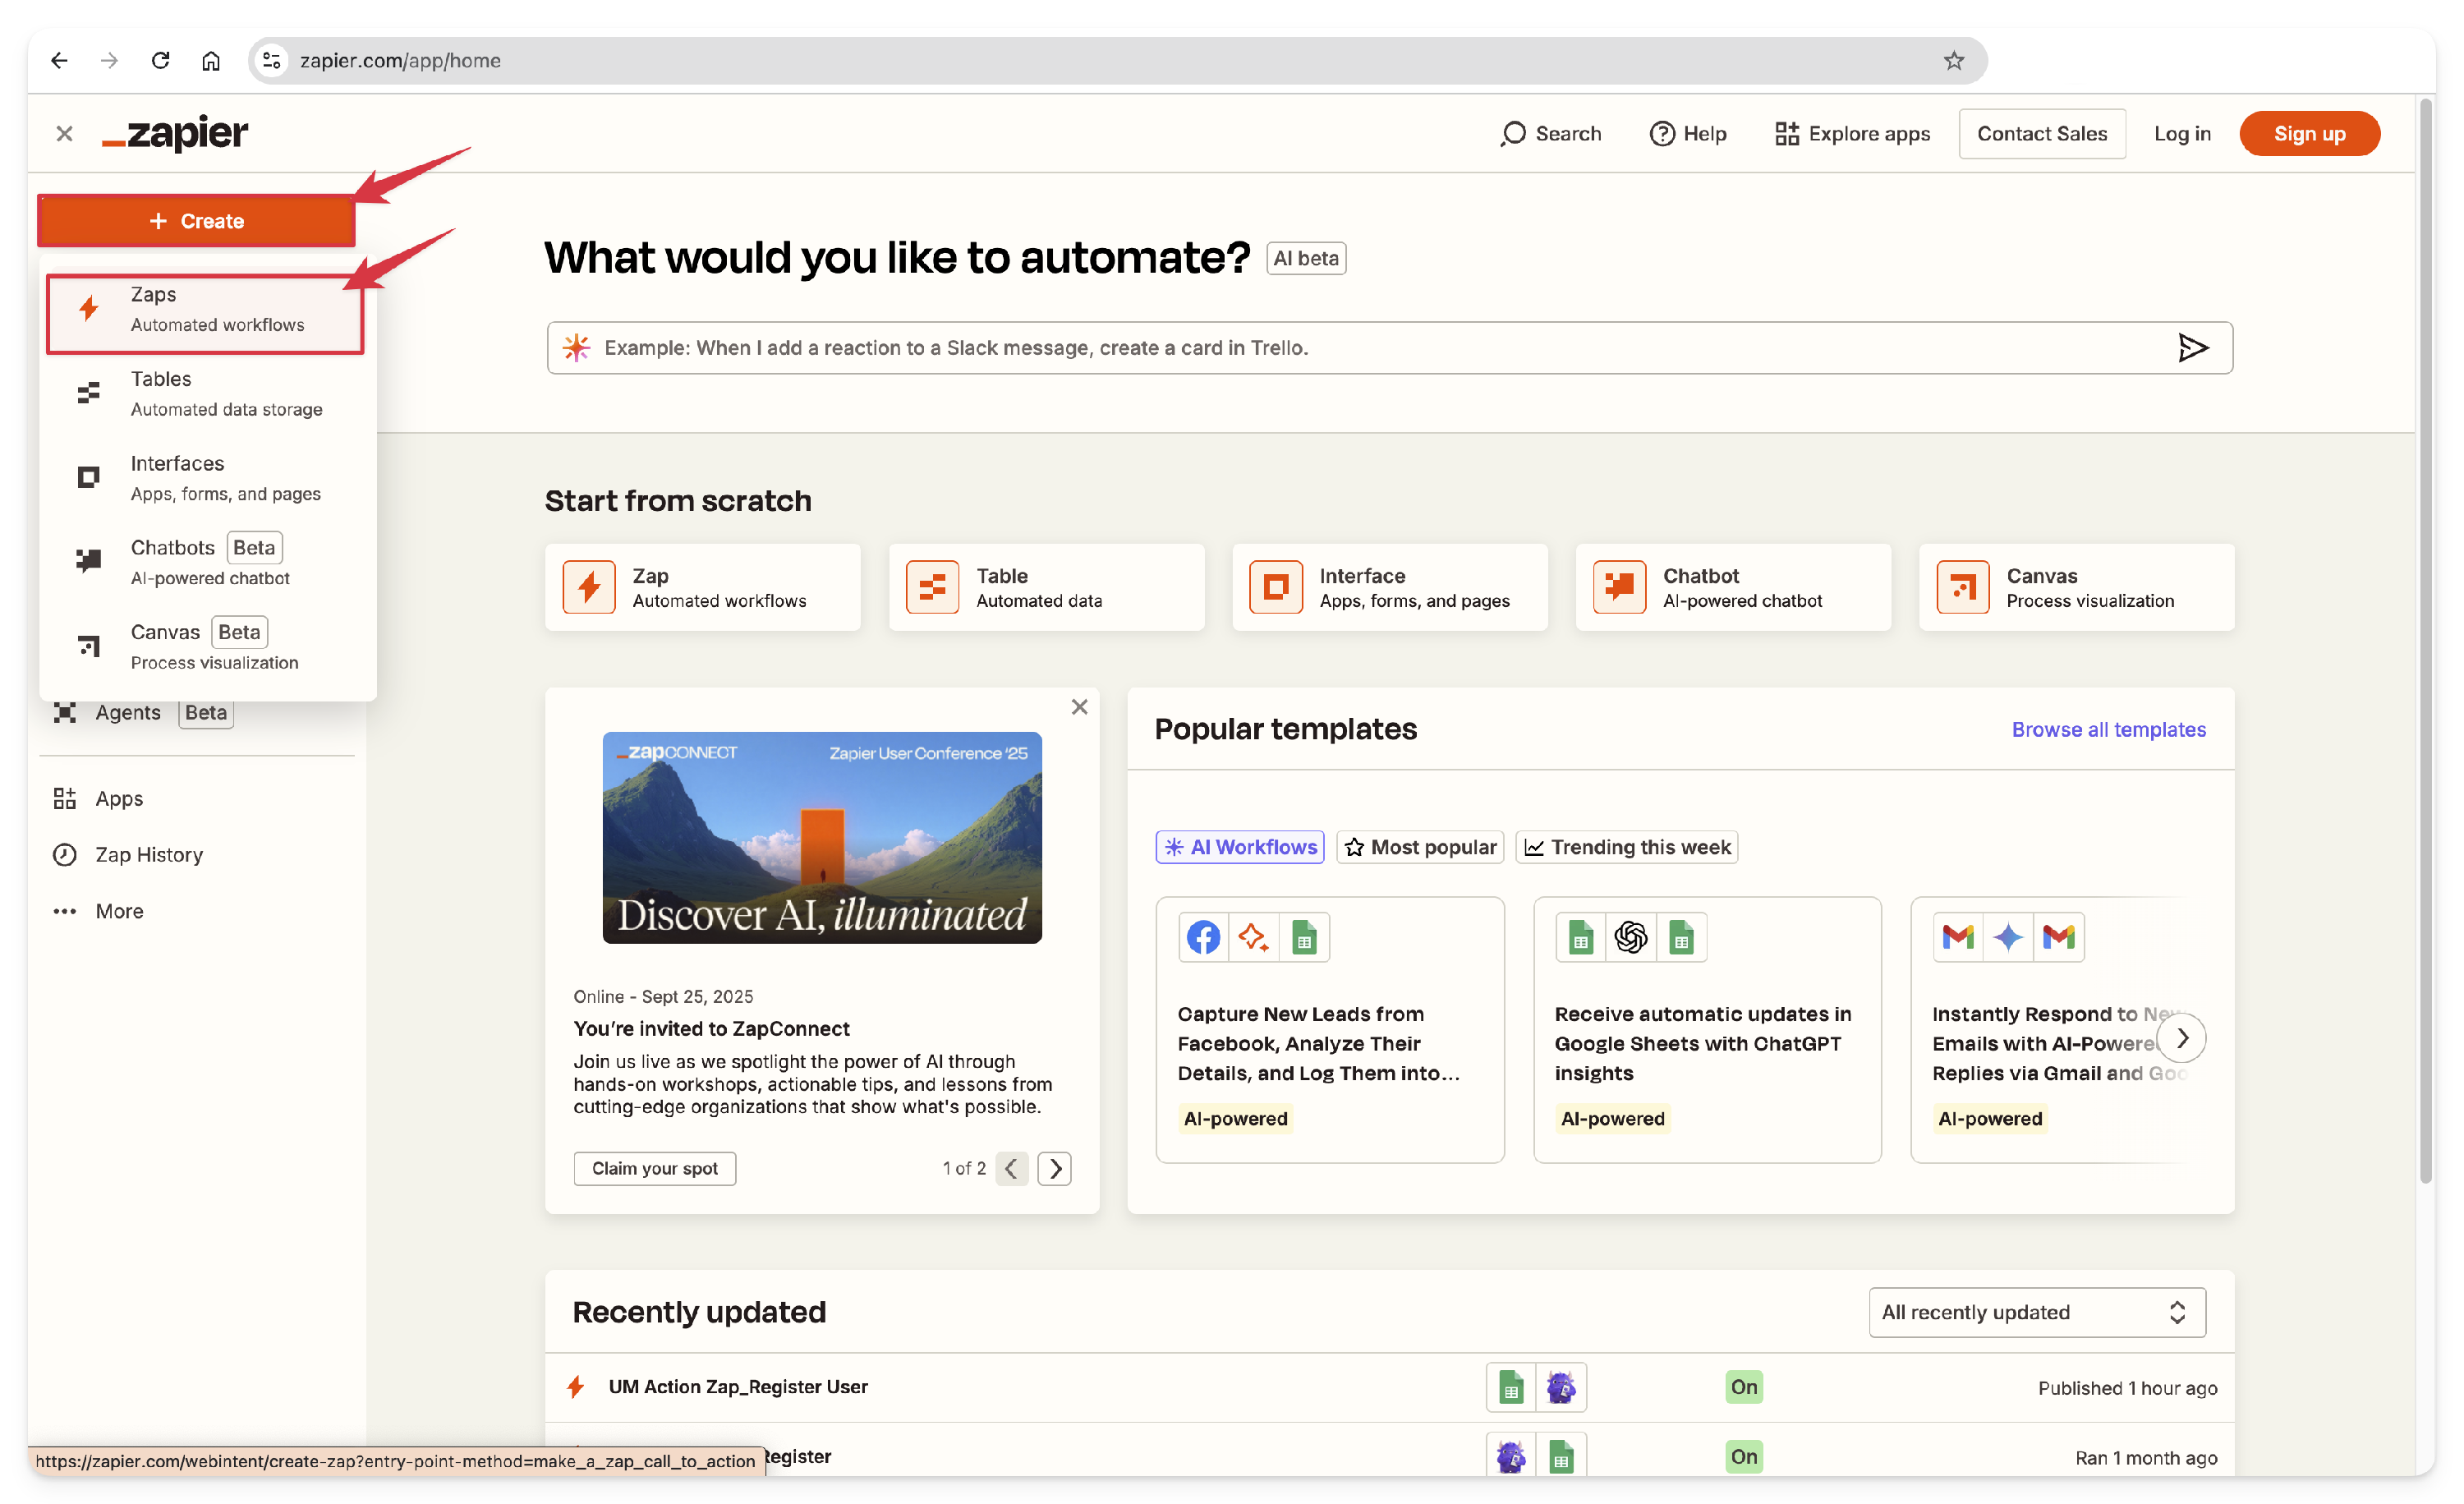Screen dimensions: 2464x1504
Task: Dismiss the ZapConnect promo card
Action: (x=1079, y=707)
